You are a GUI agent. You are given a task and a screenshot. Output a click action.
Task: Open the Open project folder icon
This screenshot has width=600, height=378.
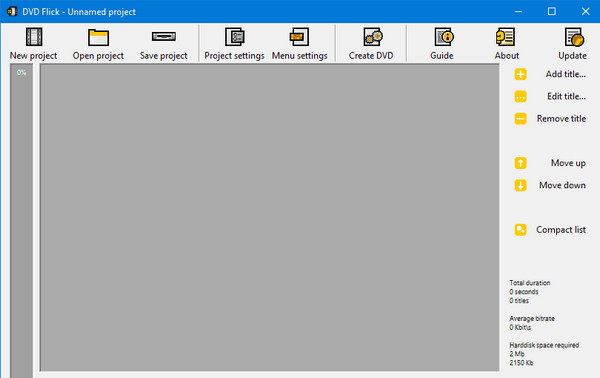(x=98, y=37)
